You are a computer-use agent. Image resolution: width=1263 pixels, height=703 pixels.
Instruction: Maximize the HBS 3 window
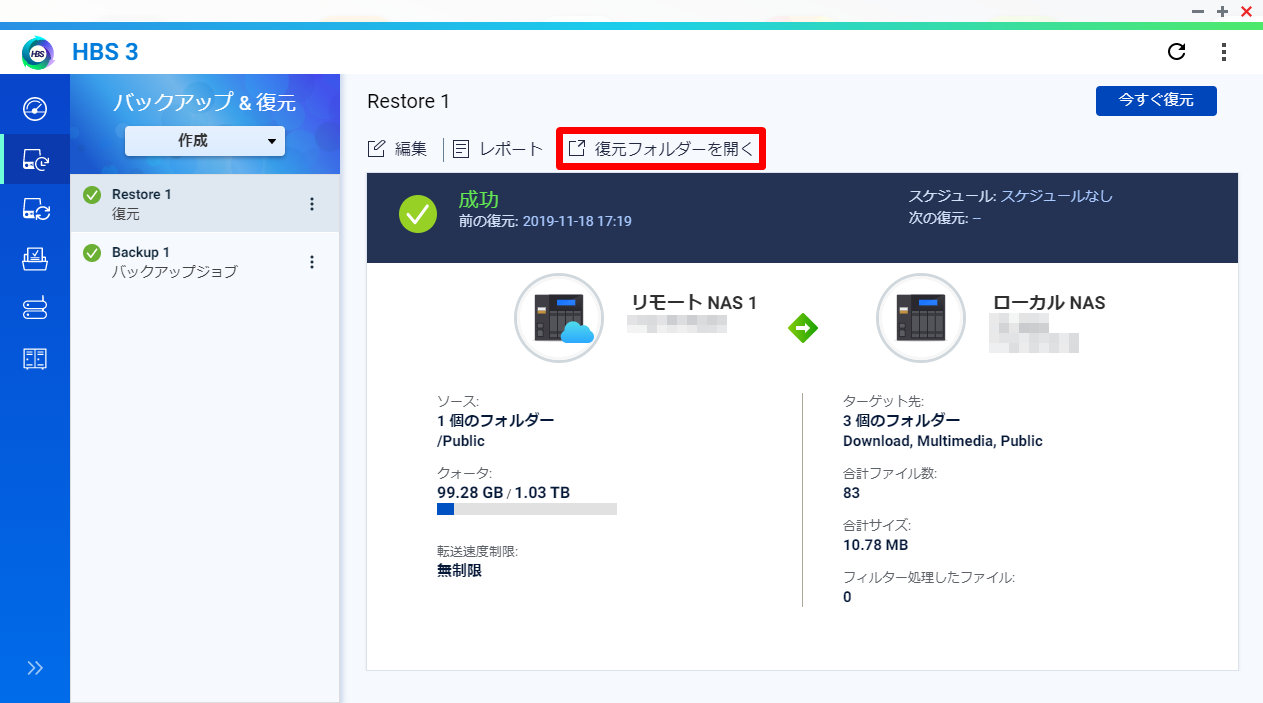[1222, 11]
